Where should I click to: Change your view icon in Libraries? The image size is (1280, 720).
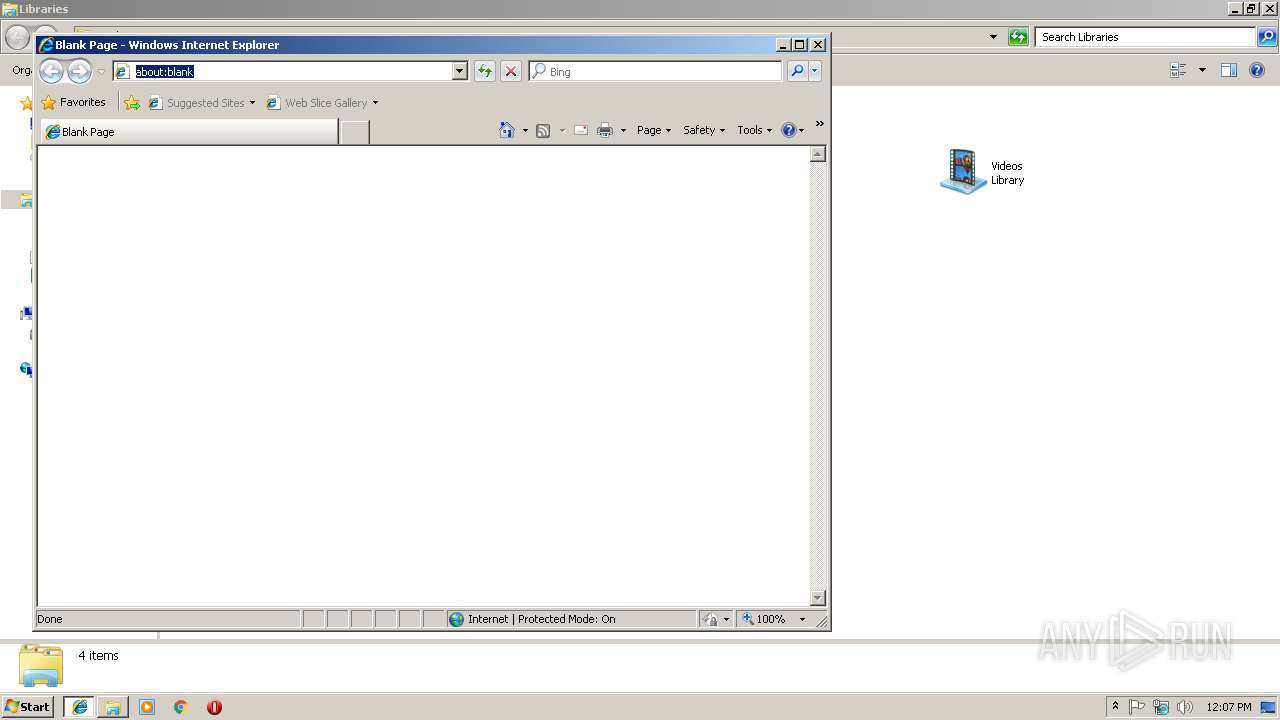(x=1178, y=70)
